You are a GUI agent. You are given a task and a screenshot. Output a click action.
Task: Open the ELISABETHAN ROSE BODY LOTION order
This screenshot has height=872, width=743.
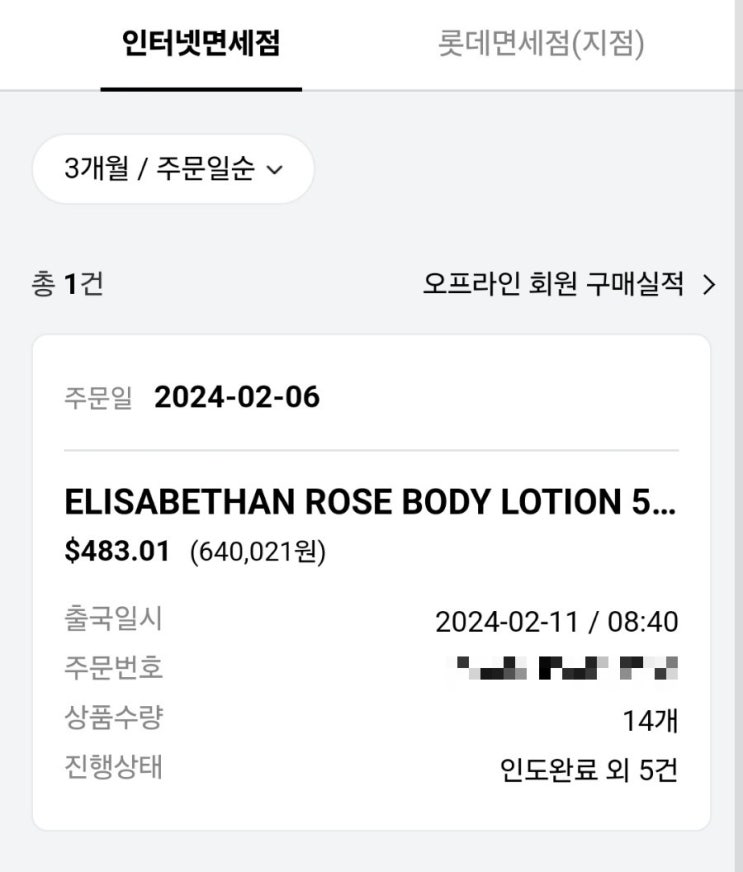point(370,502)
